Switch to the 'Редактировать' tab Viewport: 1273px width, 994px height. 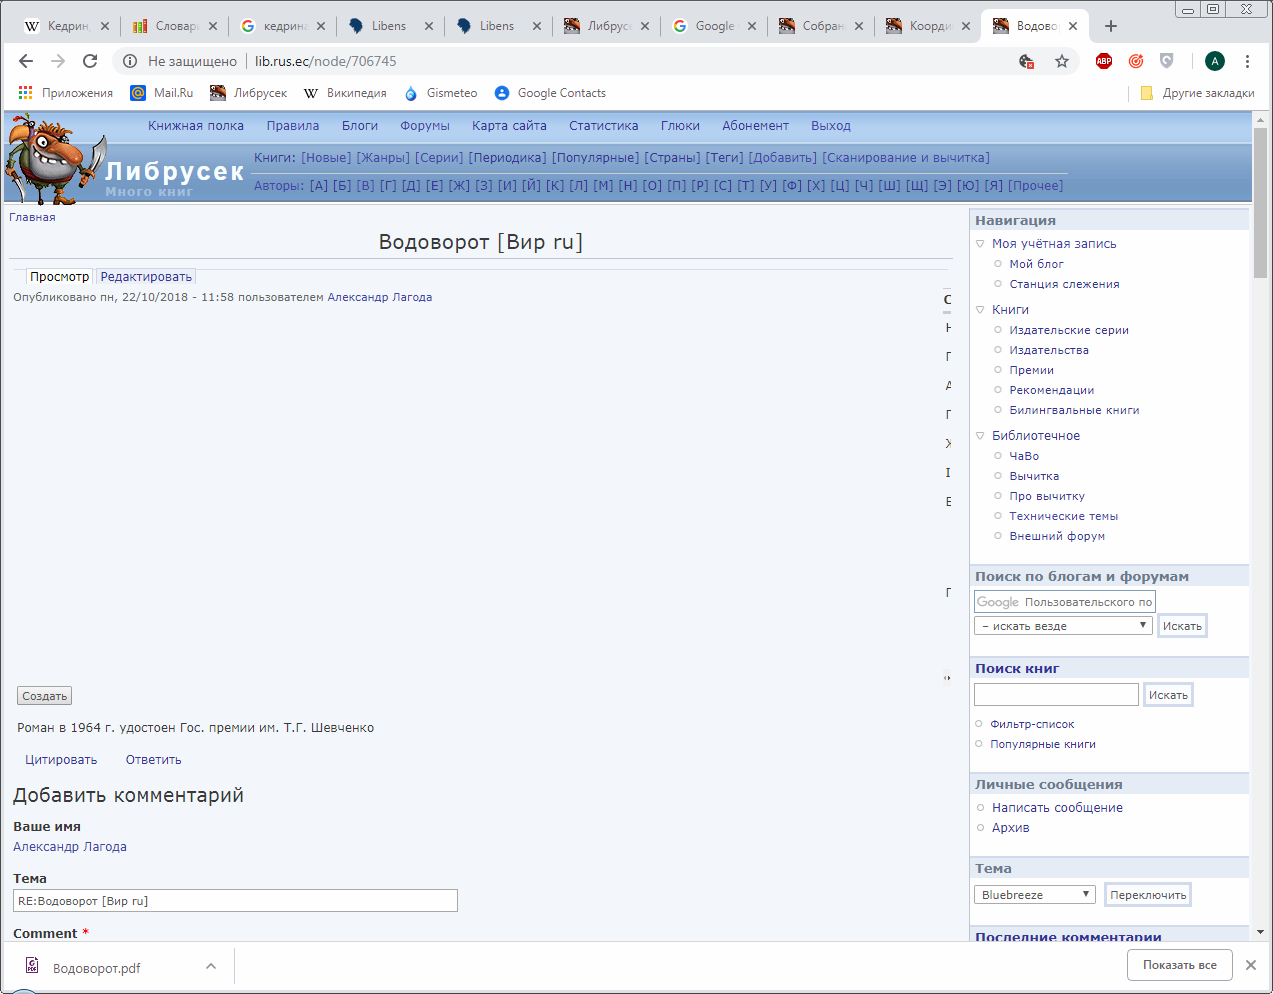point(146,277)
